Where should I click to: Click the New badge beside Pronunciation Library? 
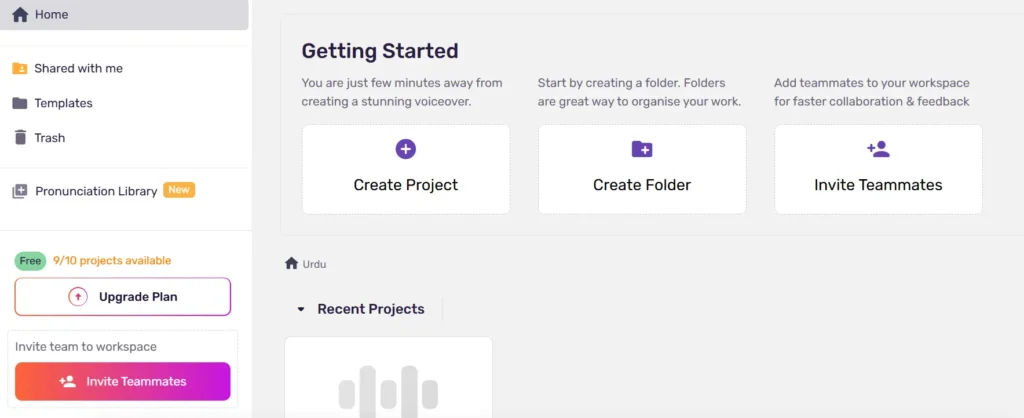click(179, 190)
